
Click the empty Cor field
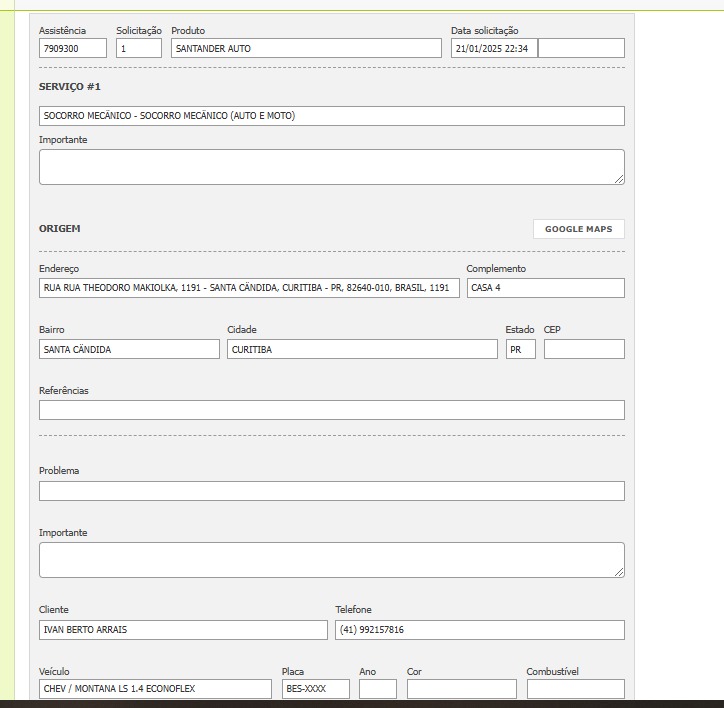click(x=462, y=689)
